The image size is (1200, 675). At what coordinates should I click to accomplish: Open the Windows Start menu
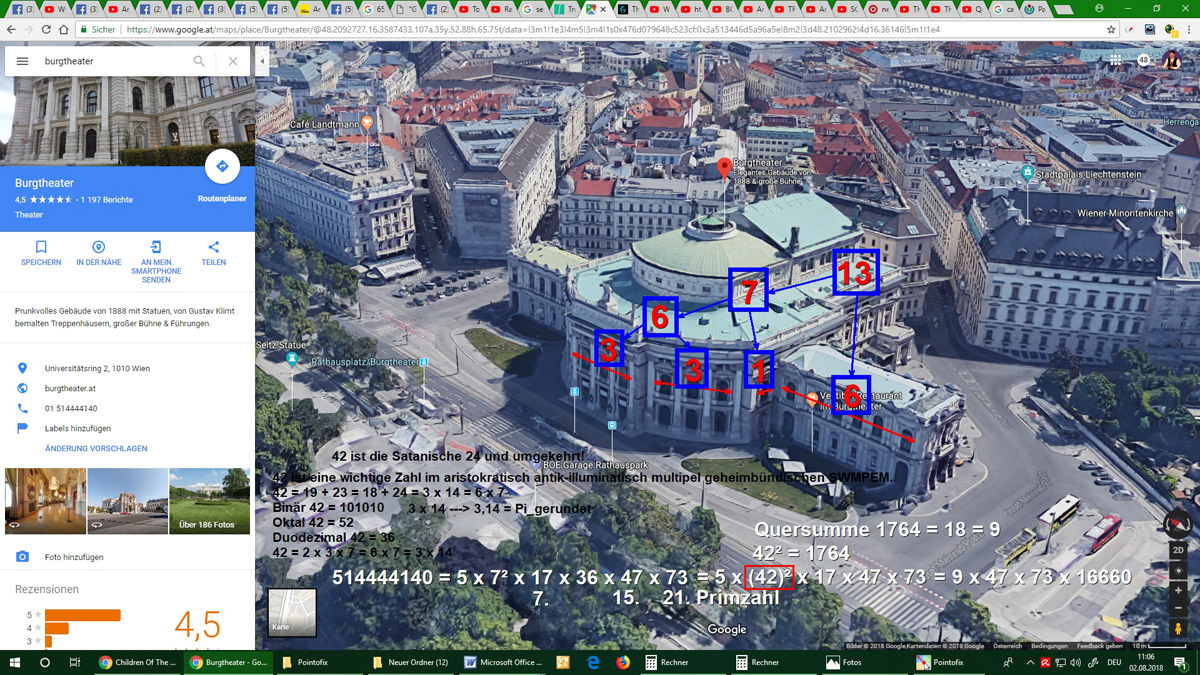click(15, 663)
